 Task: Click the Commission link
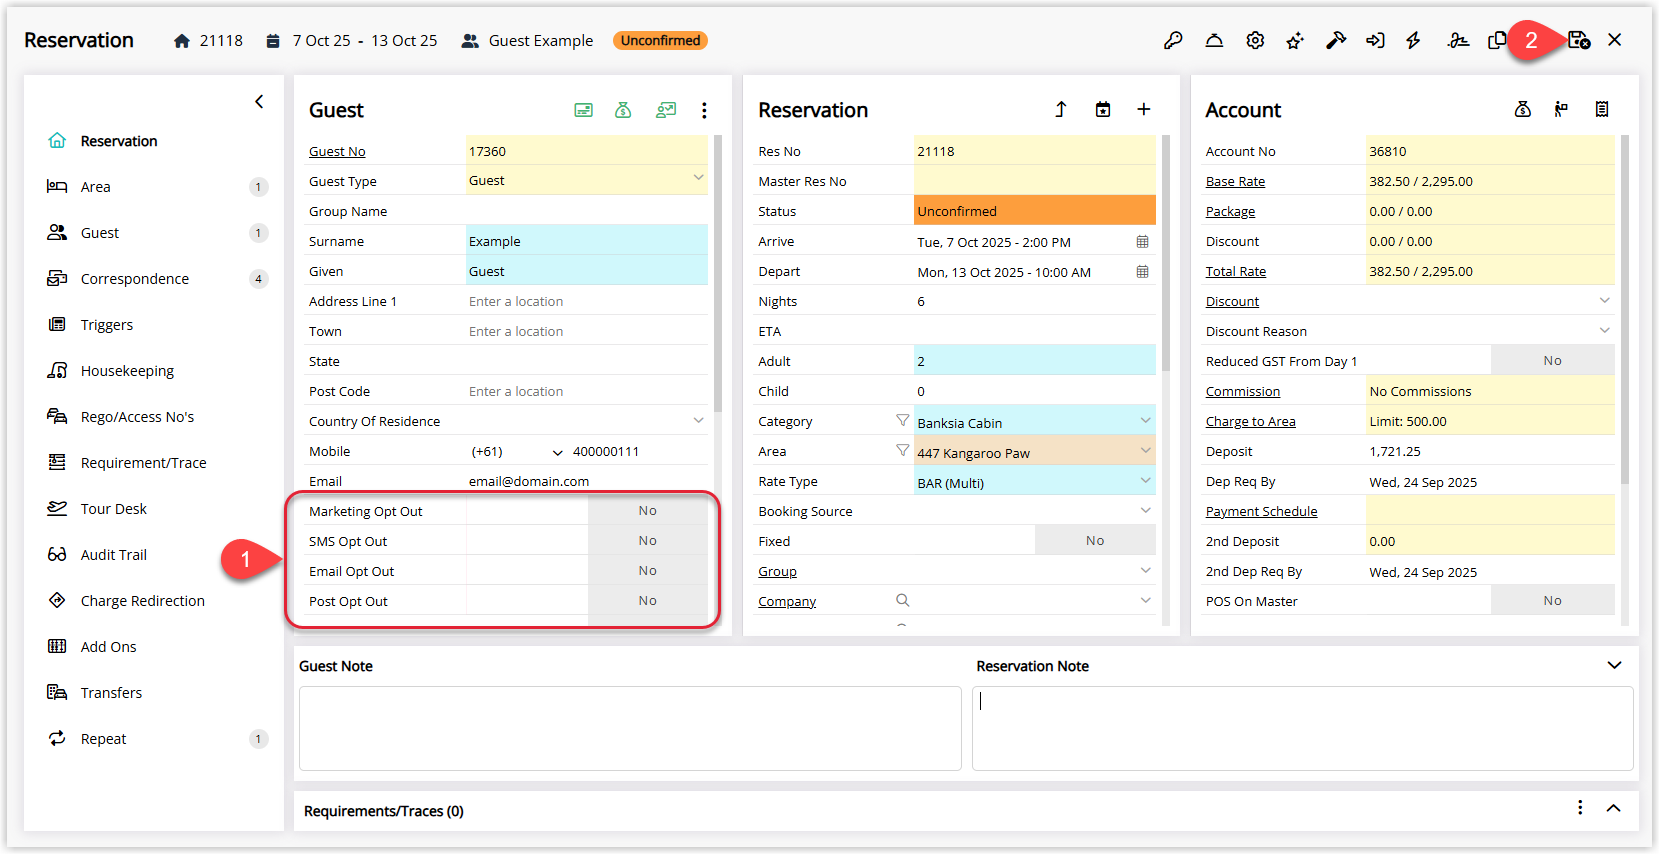point(1243,392)
